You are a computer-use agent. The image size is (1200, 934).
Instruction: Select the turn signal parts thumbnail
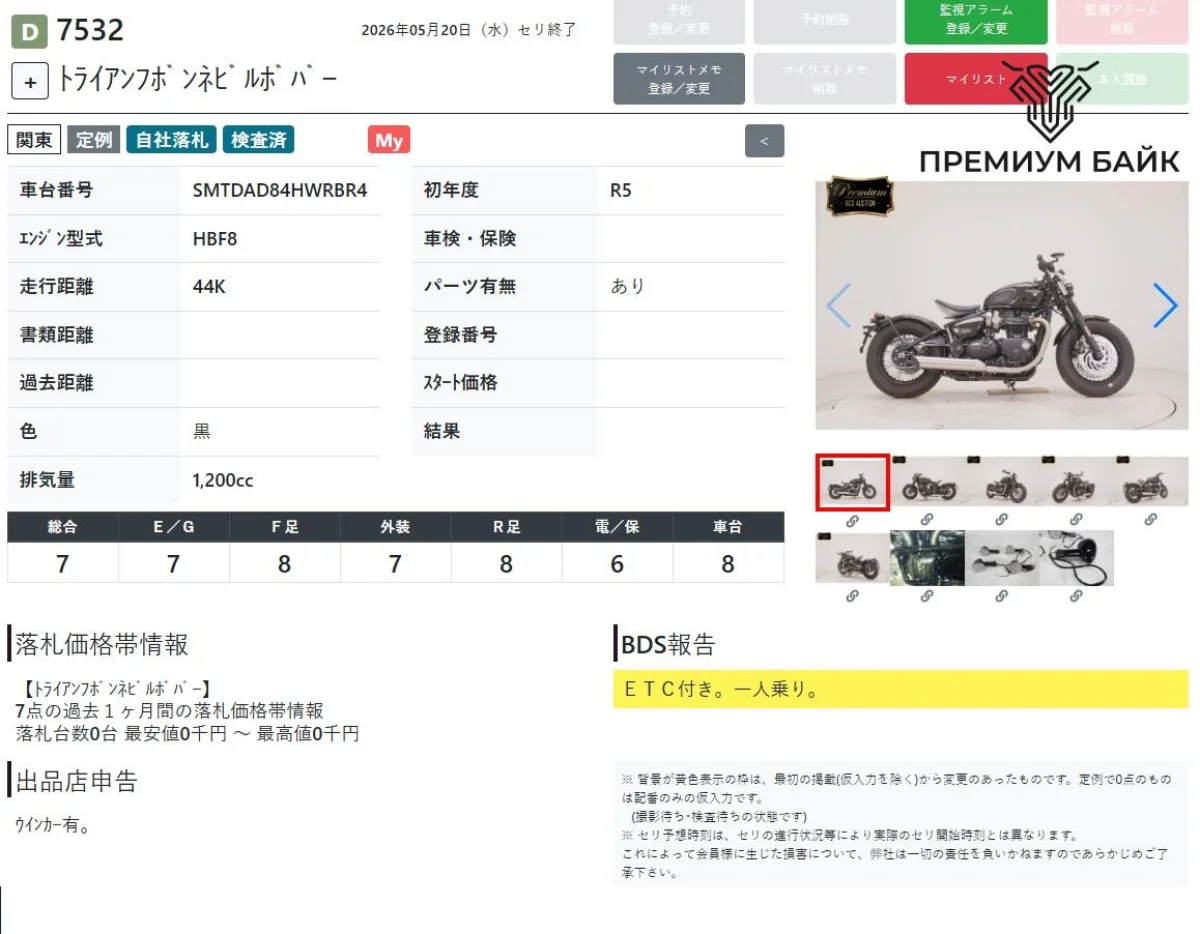[x=1002, y=558]
